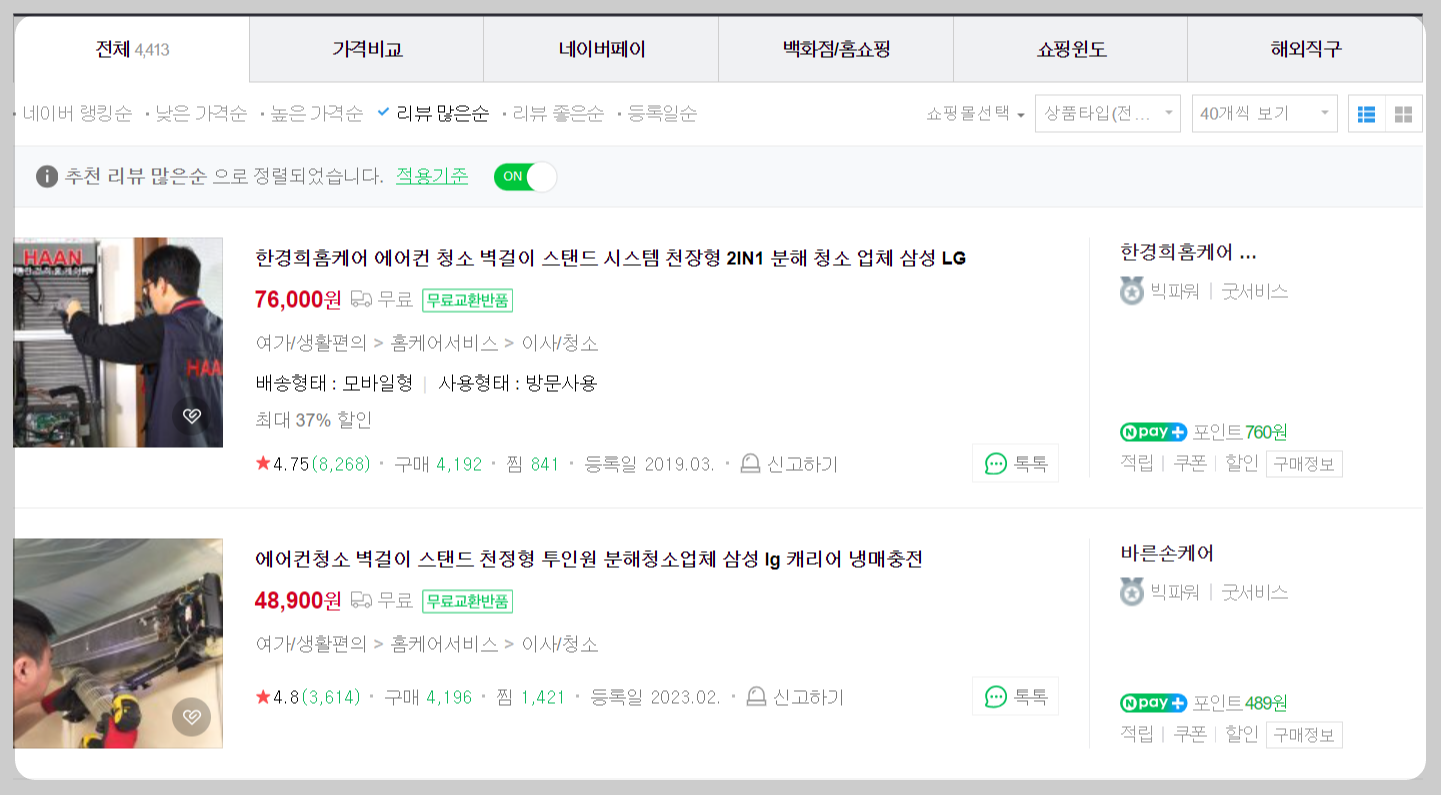Click the 신고하기 bell icon on first product
Image resolution: width=1441 pixels, height=795 pixels.
coord(749,463)
